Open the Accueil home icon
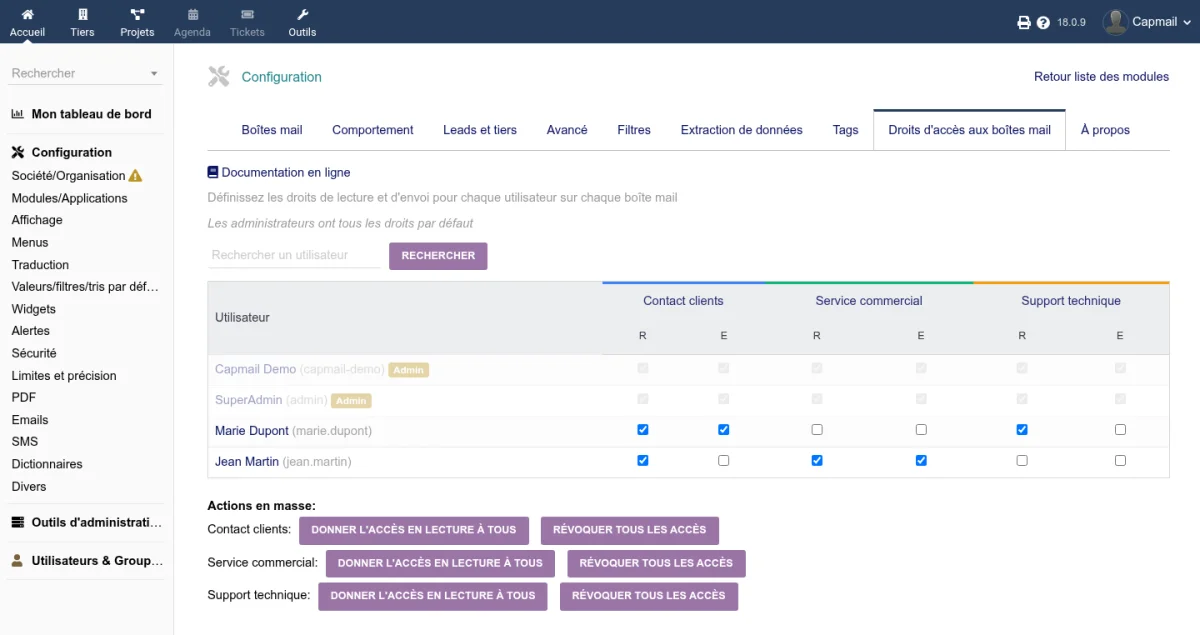Viewport: 1200px width, 635px height. 27,15
